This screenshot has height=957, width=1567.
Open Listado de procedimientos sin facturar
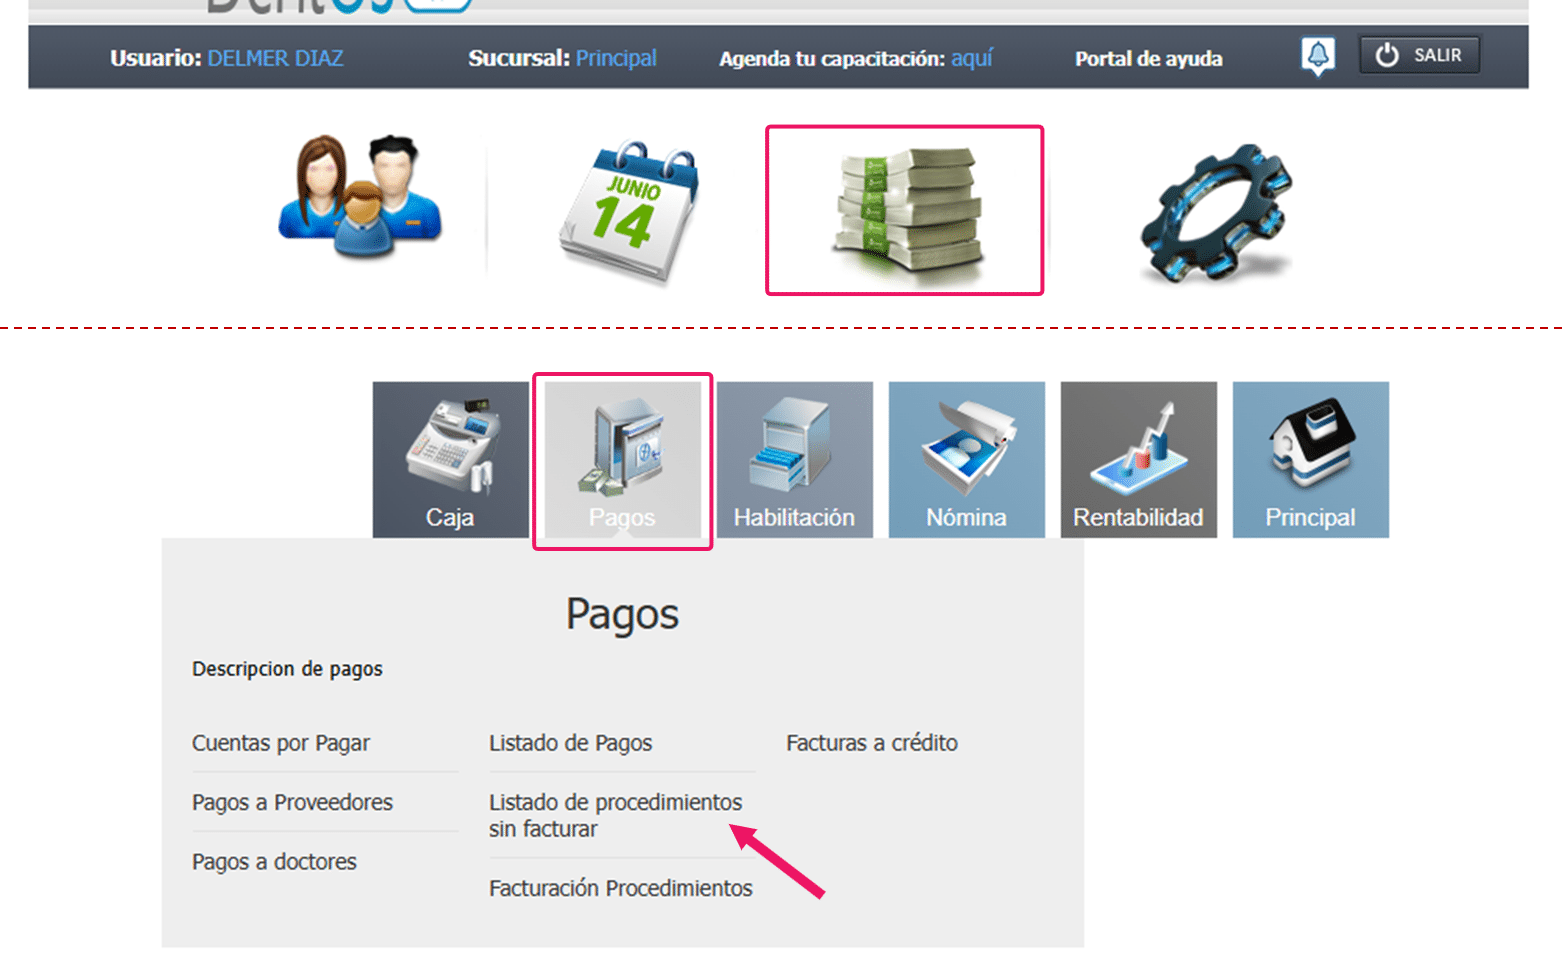click(x=615, y=815)
